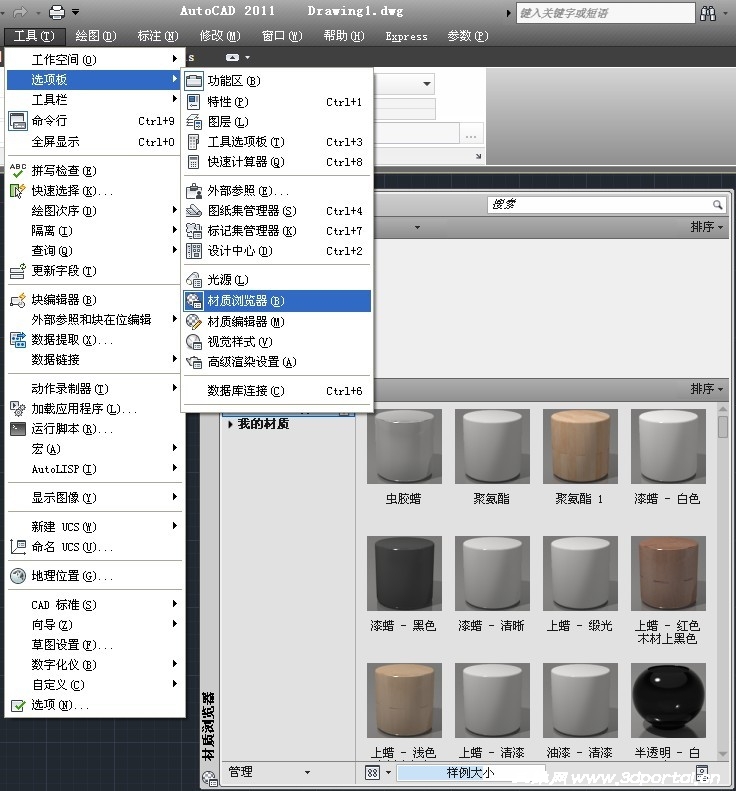736x791 pixels.
Task: Click the Command Line (命令行) icon
Action: (x=18, y=121)
